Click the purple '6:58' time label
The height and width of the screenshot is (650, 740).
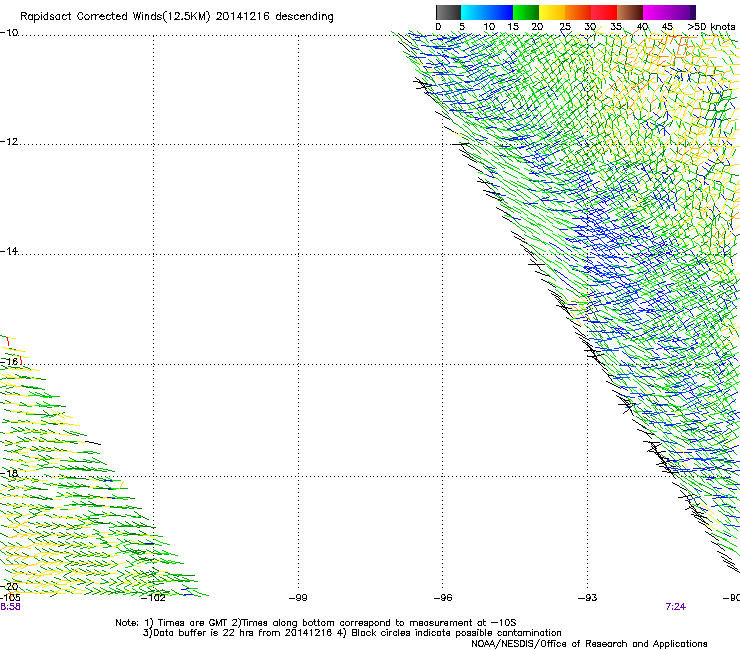point(10,607)
